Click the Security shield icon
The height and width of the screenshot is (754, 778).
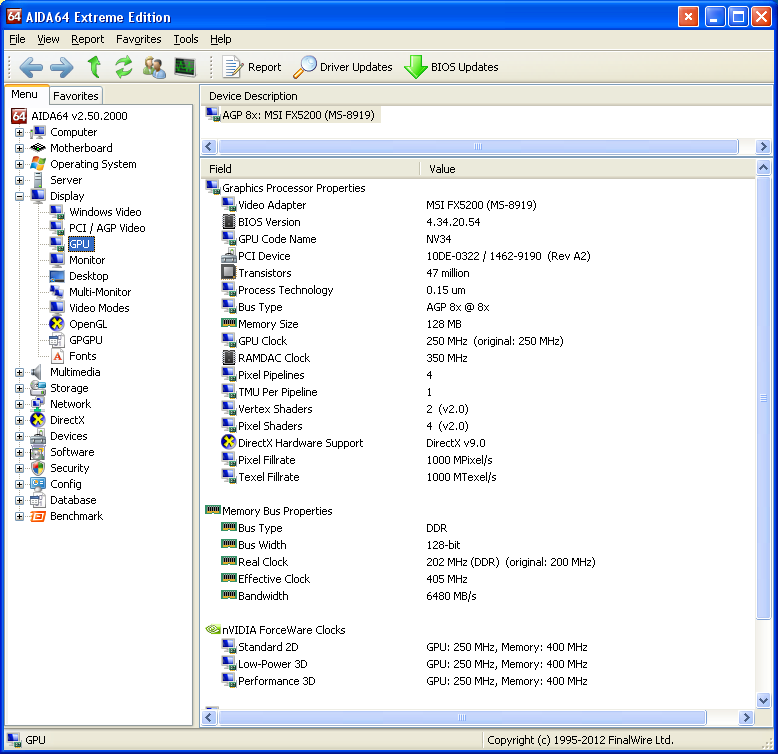point(38,468)
